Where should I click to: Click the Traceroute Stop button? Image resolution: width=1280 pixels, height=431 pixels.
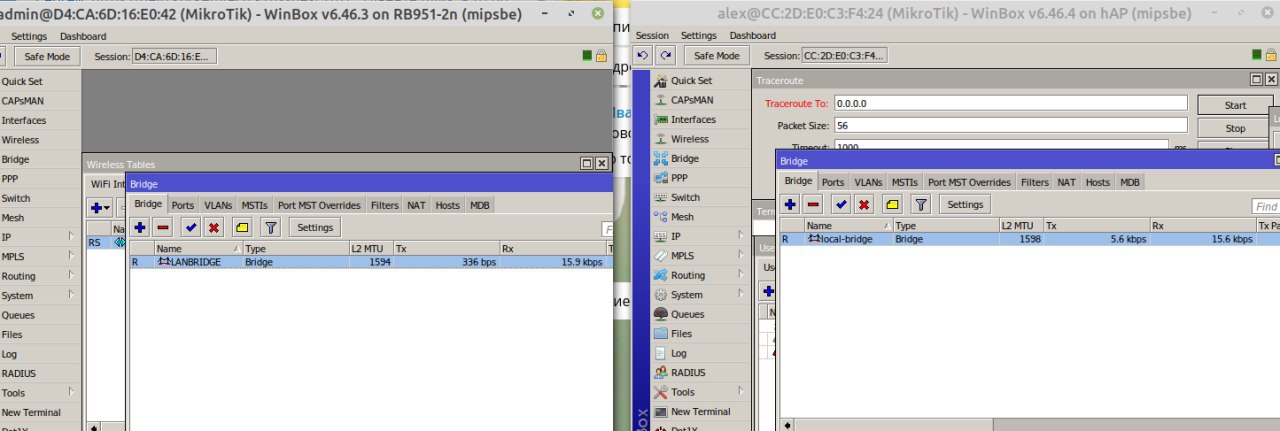coord(1235,129)
